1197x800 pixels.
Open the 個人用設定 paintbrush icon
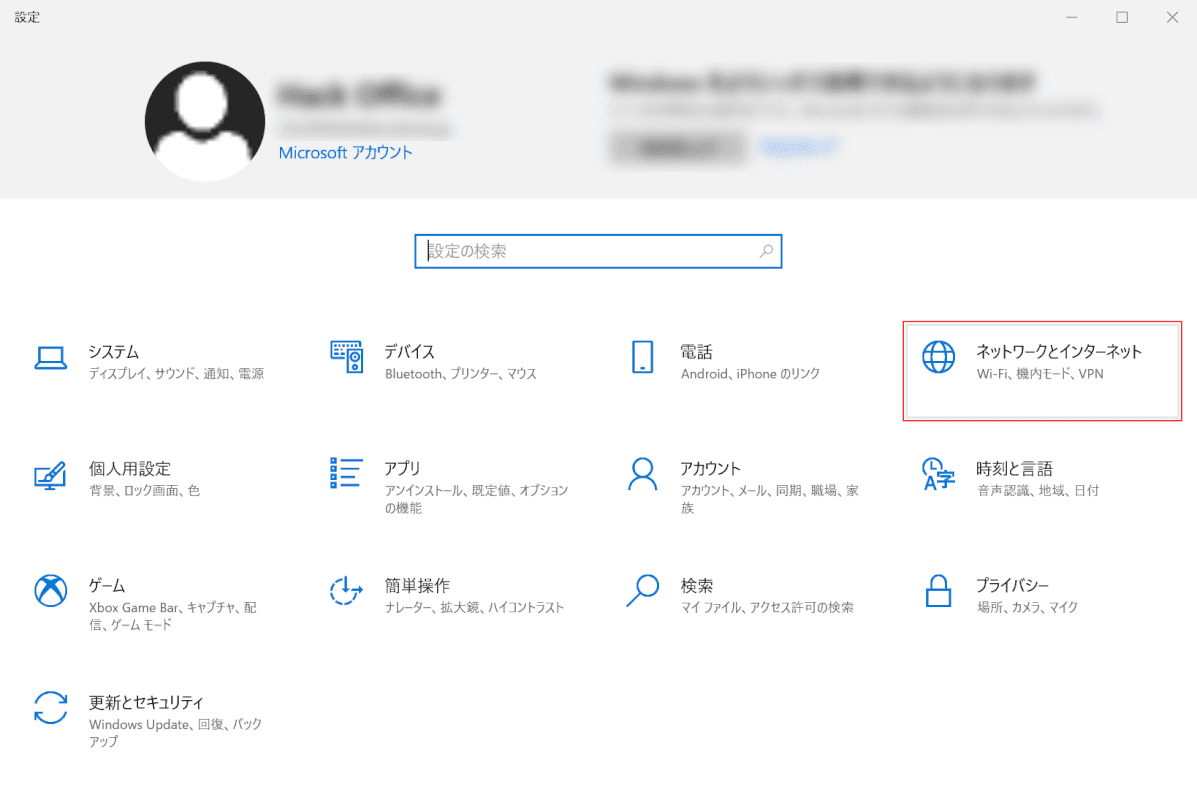(50, 475)
